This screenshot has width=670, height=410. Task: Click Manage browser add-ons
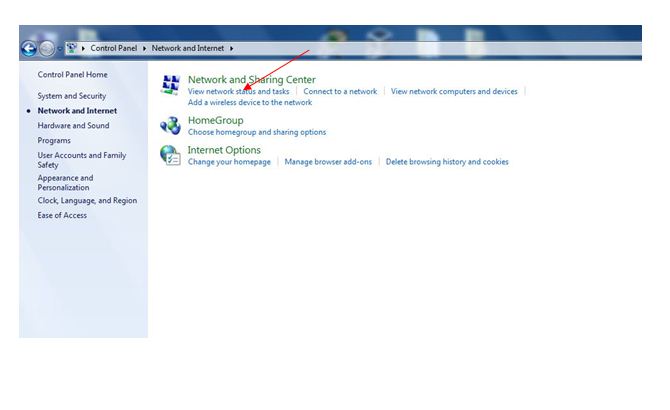pyautogui.click(x=328, y=162)
